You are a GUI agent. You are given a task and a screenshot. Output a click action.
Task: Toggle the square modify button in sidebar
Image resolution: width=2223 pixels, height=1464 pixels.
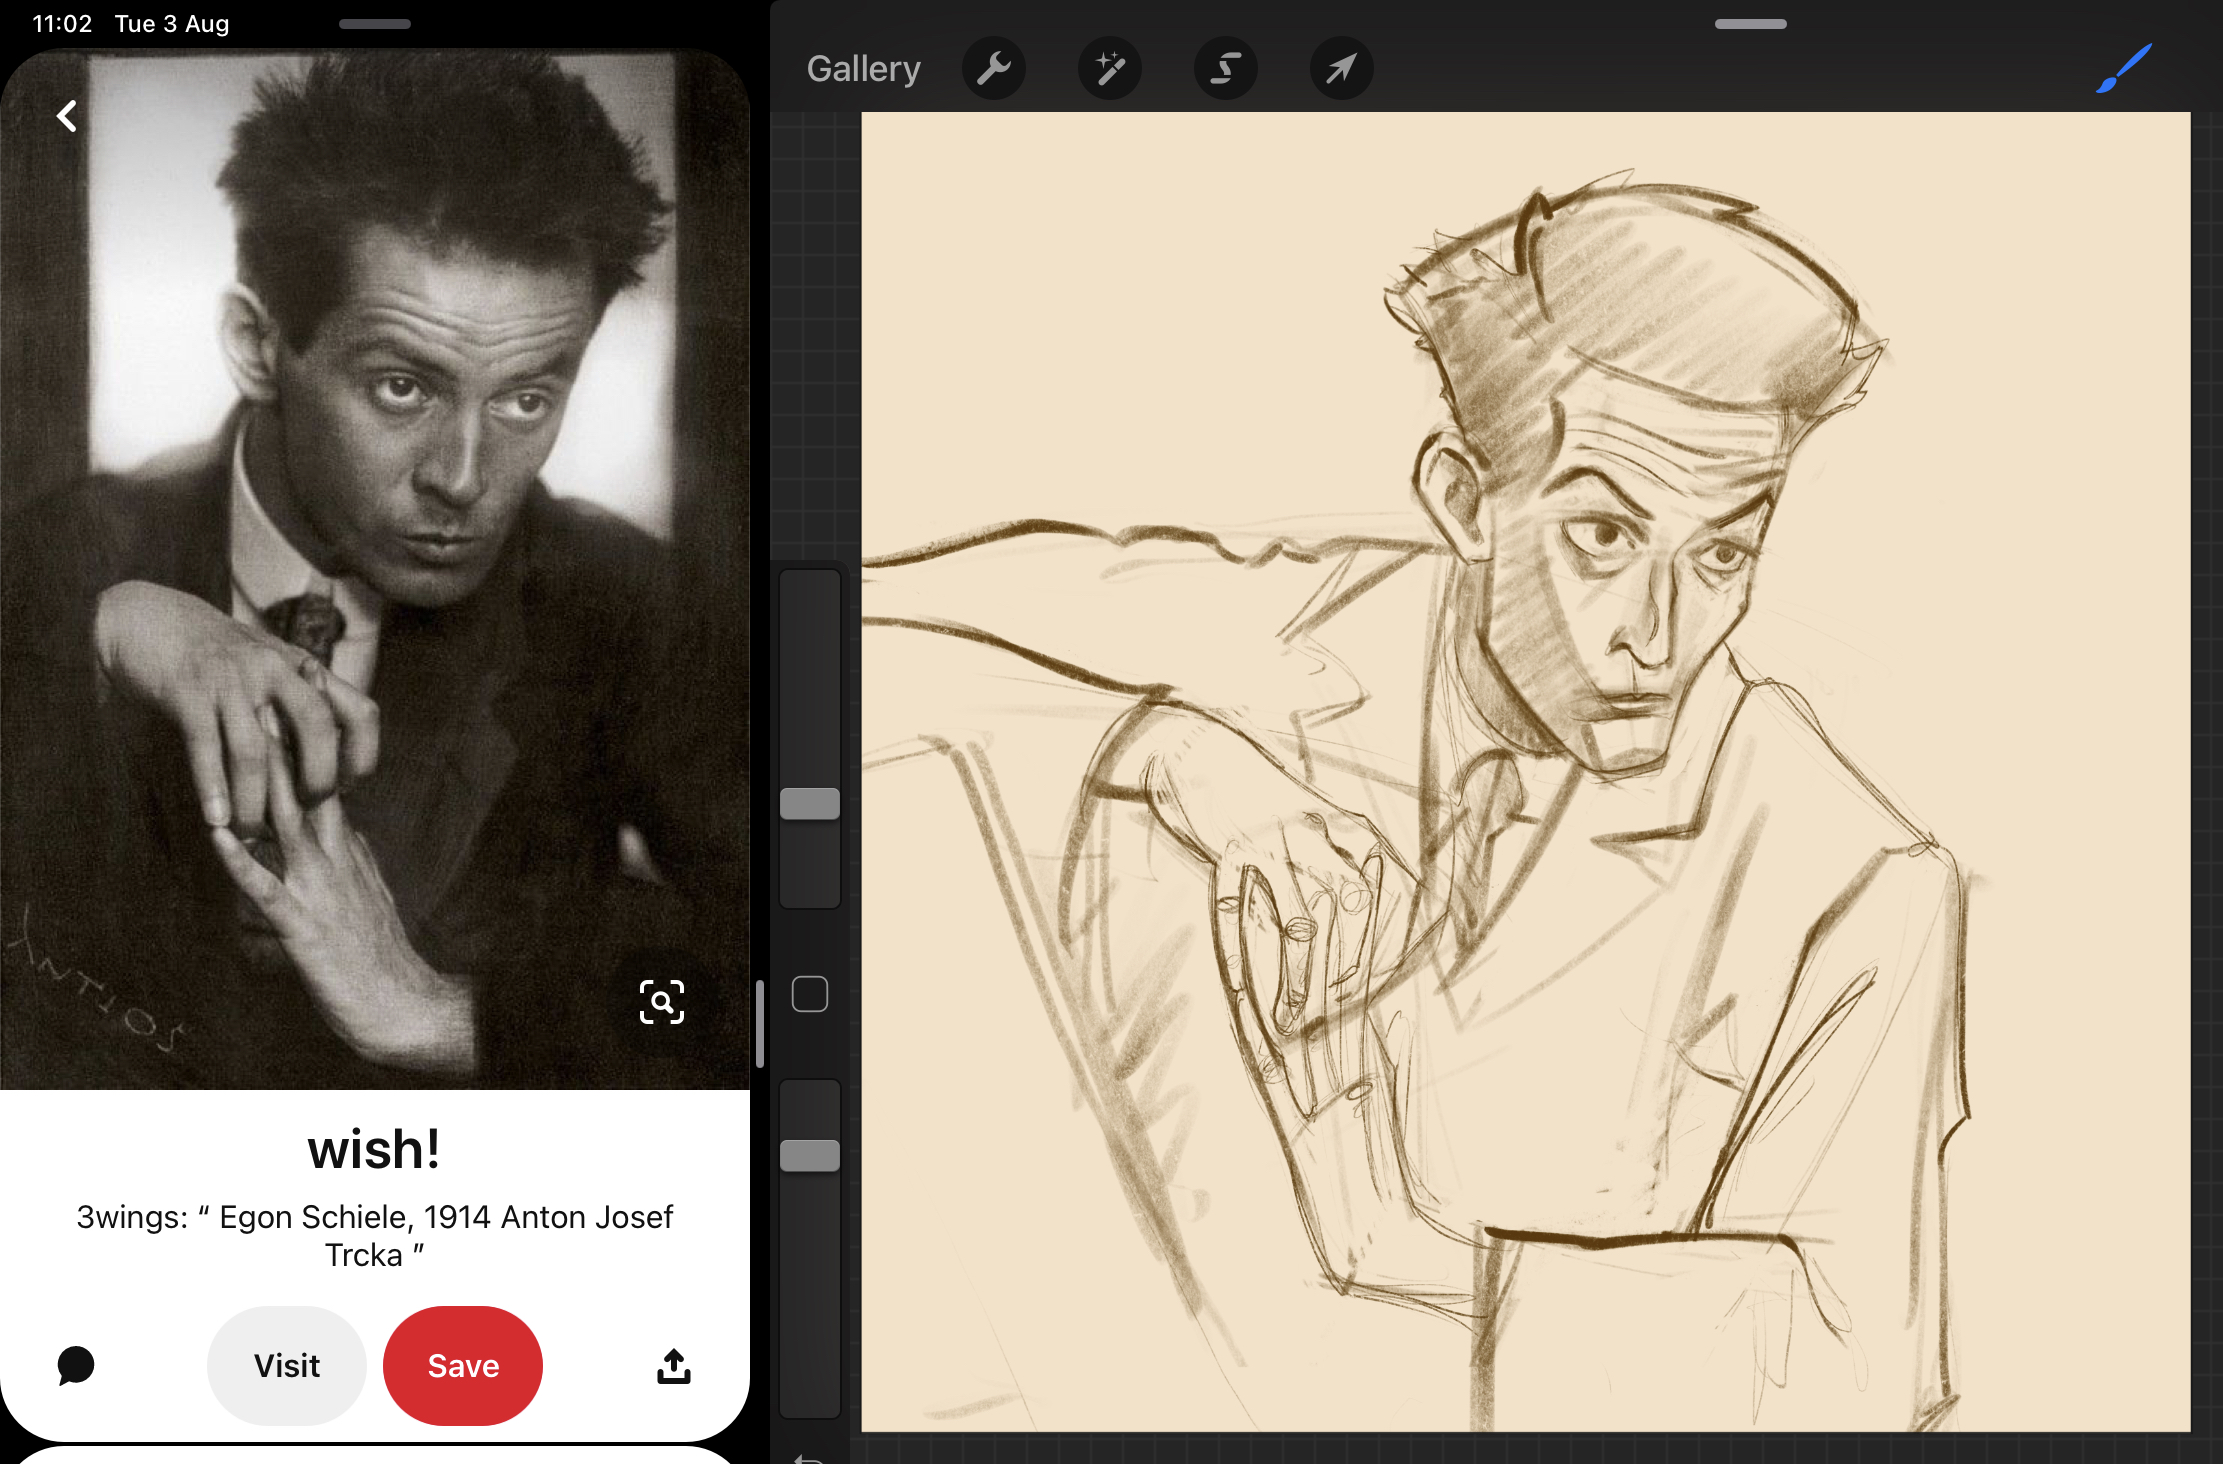809,994
